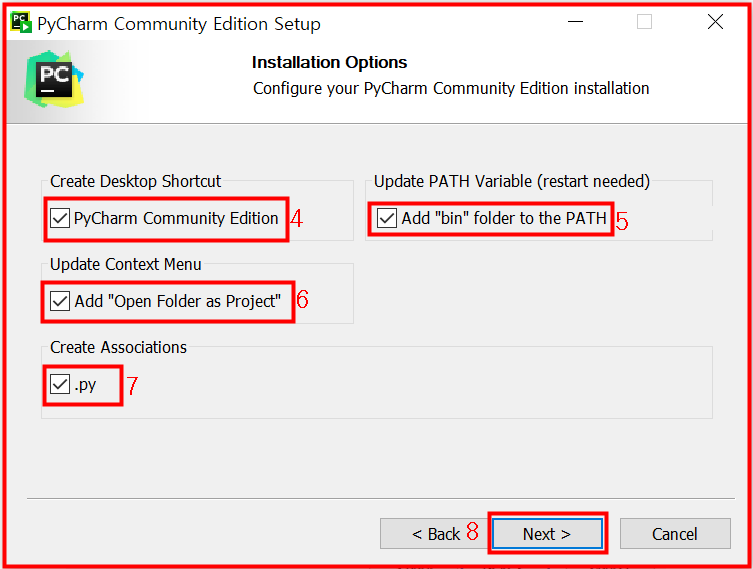Image resolution: width=753 pixels, height=569 pixels.
Task: Go back with the < Back button
Action: (436, 533)
